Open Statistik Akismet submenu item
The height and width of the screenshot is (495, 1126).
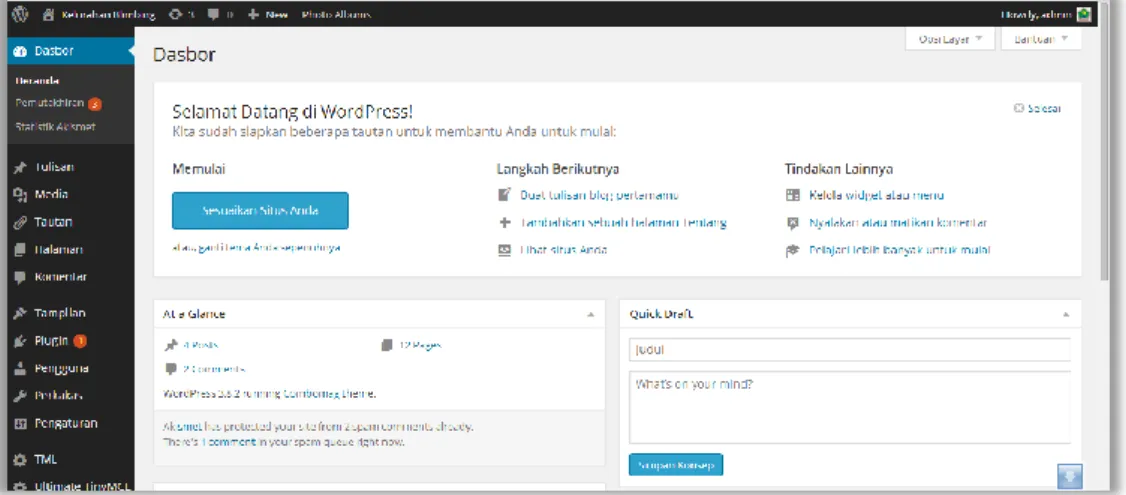pyautogui.click(x=55, y=126)
